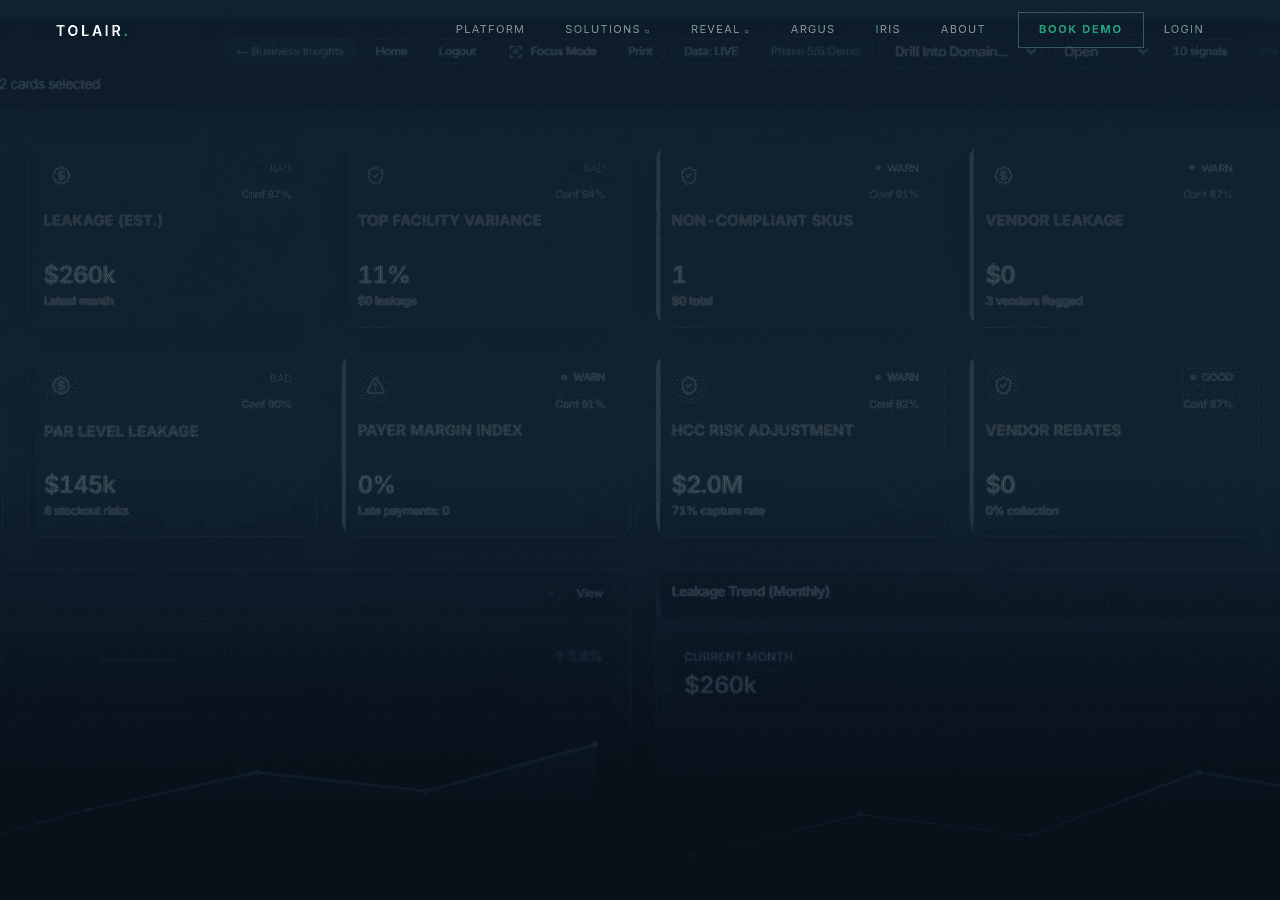Click the $2.0M HCC value

click(x=707, y=485)
